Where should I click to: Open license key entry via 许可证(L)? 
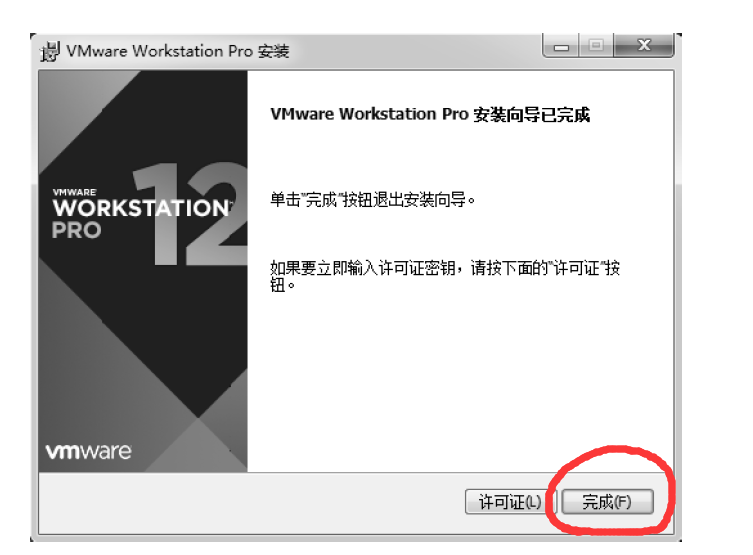coord(510,502)
